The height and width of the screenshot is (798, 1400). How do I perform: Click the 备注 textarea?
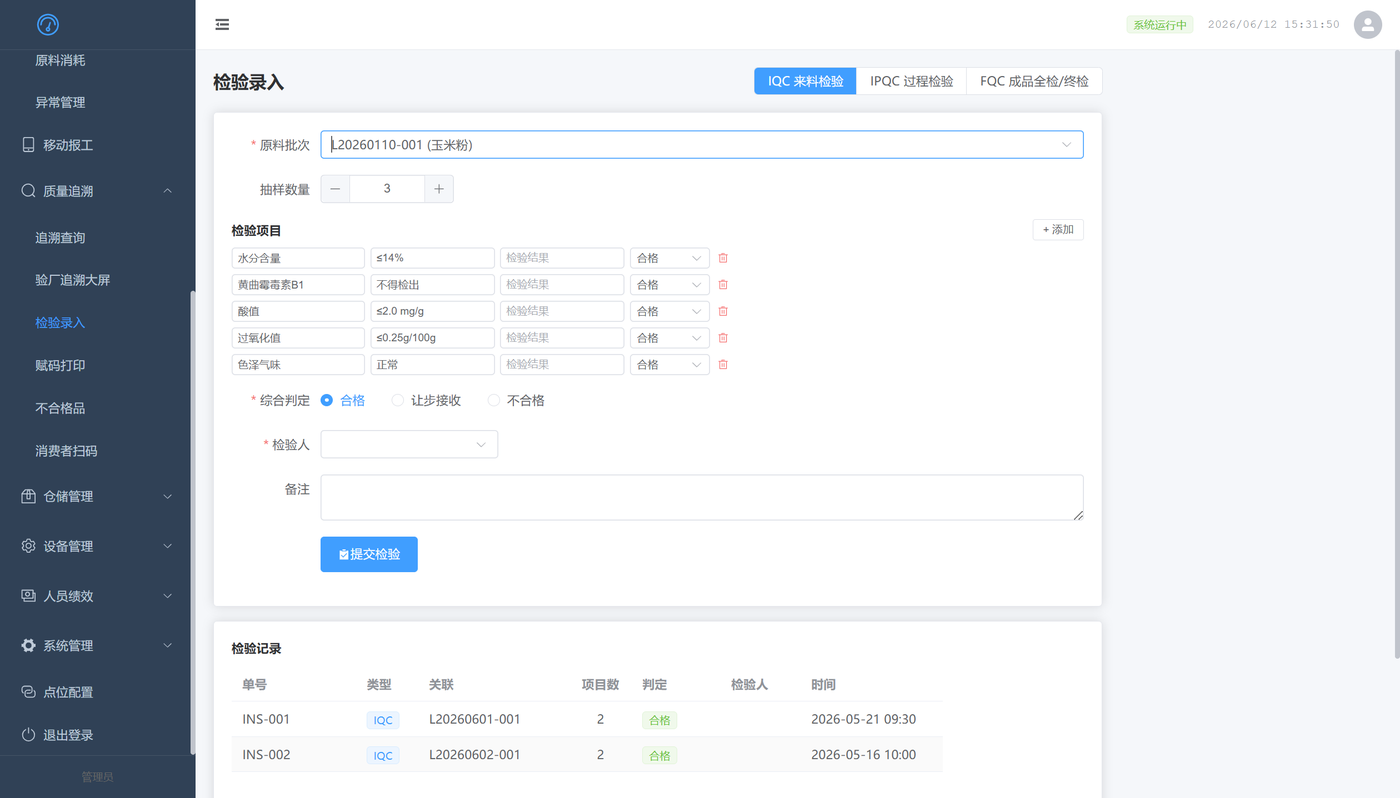(x=702, y=497)
